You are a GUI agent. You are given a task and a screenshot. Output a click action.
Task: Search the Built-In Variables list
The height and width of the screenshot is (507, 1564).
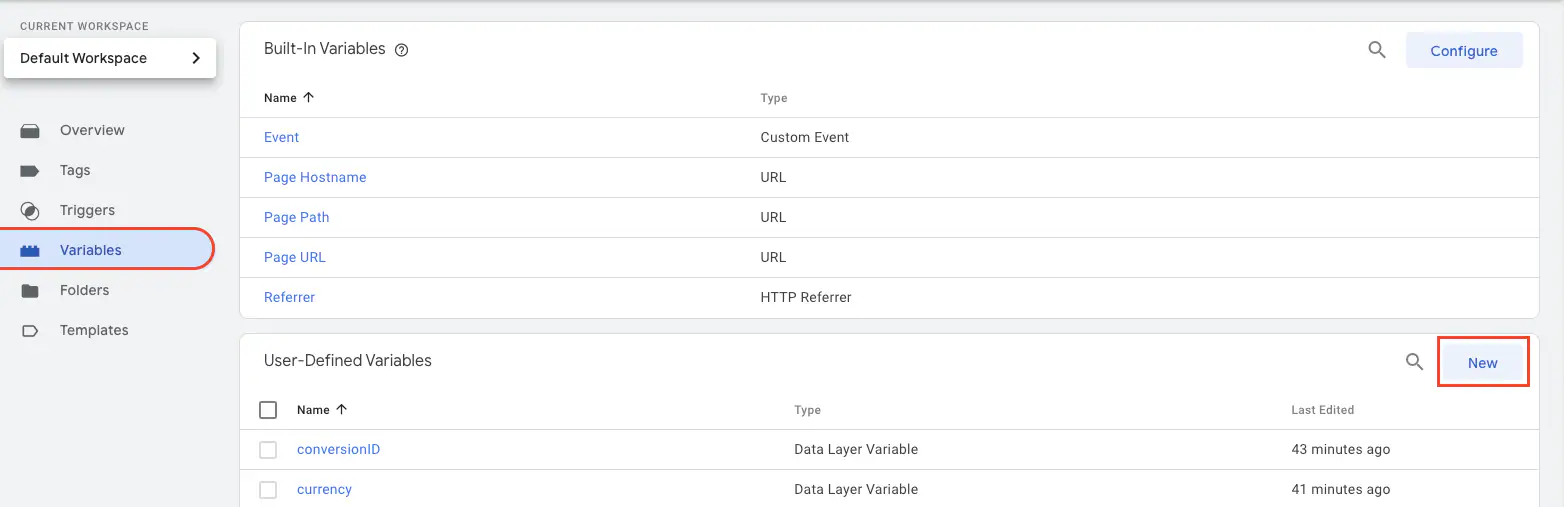[1377, 50]
